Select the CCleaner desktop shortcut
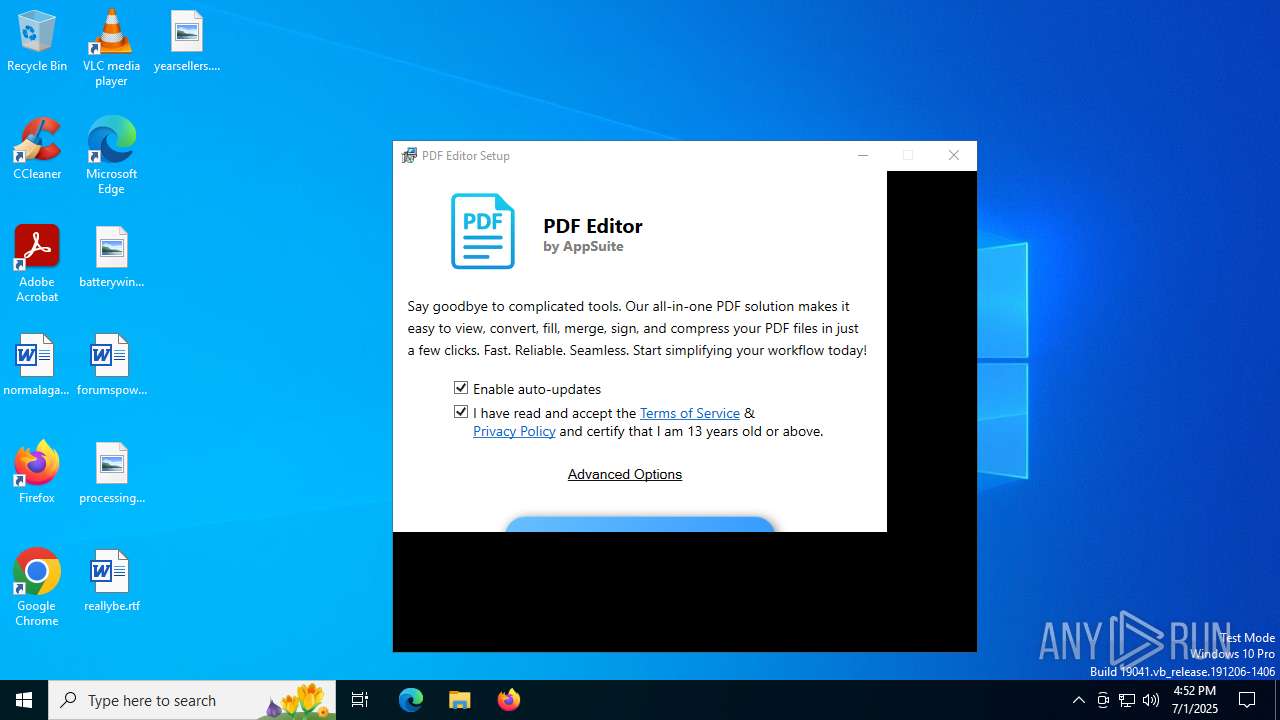Viewport: 1280px width, 720px height. [x=37, y=149]
